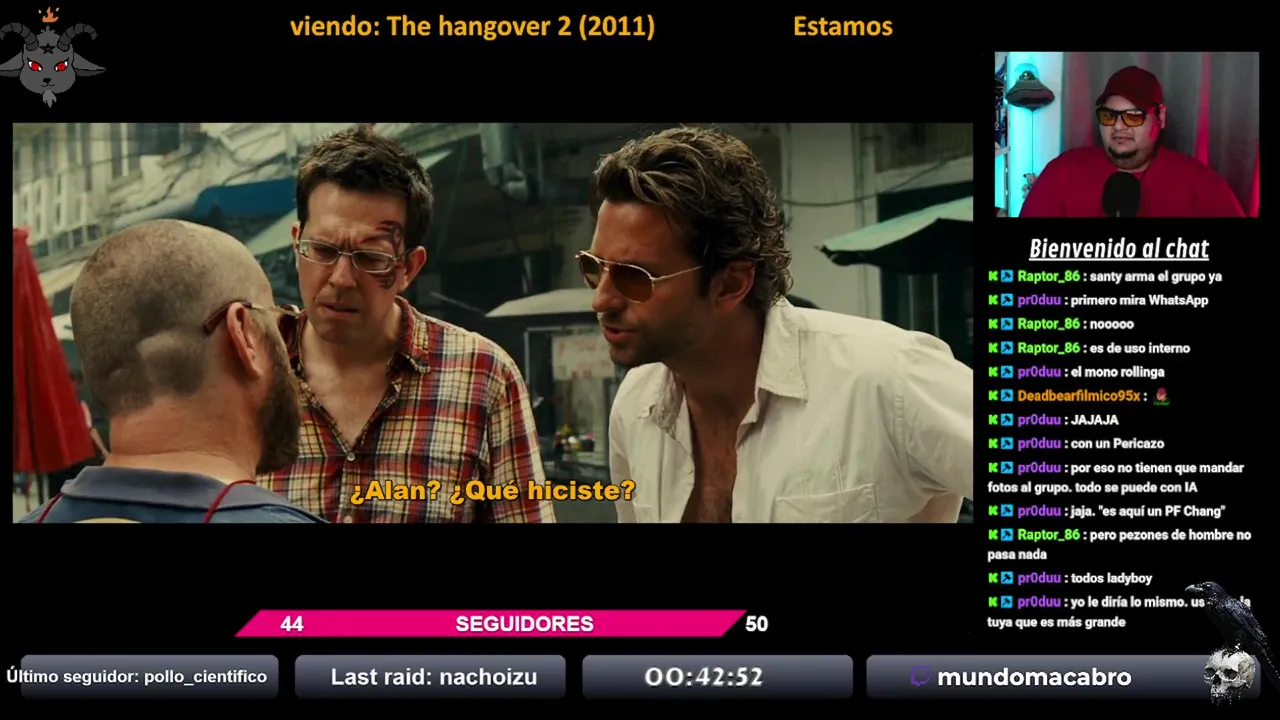The image size is (1280, 720).
Task: Click the Kick icon on 'nooooo' row
Action: (993, 324)
